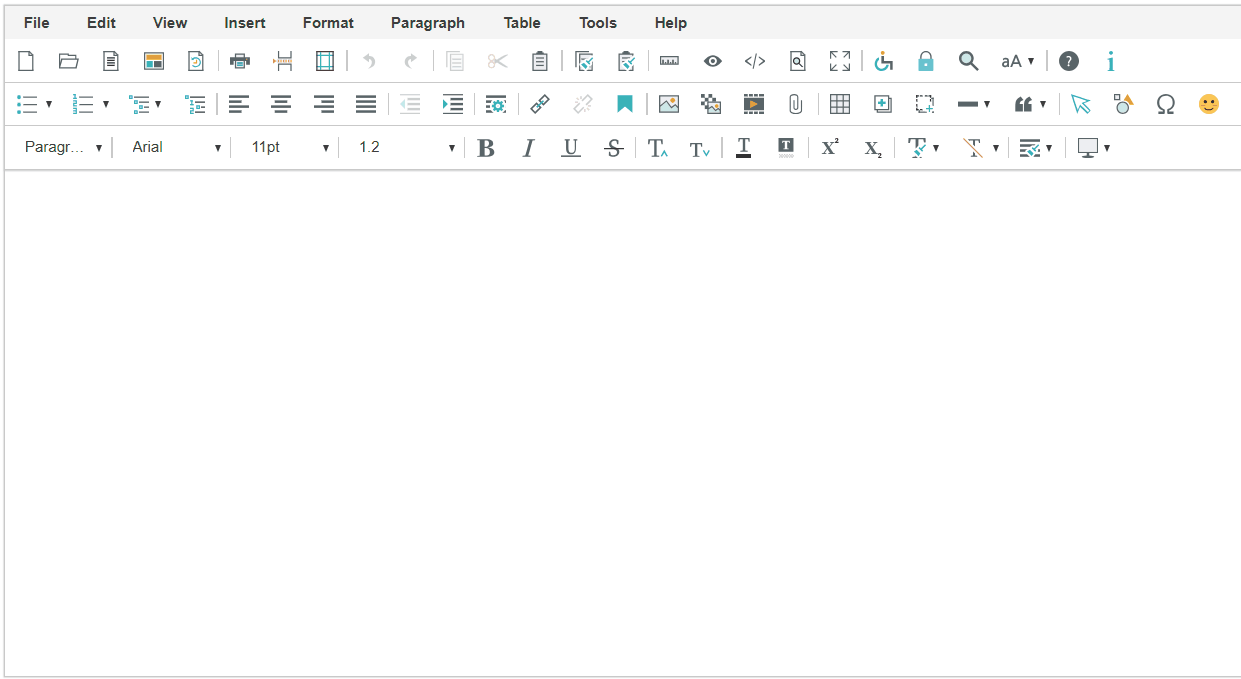Insert or edit a link

540,104
